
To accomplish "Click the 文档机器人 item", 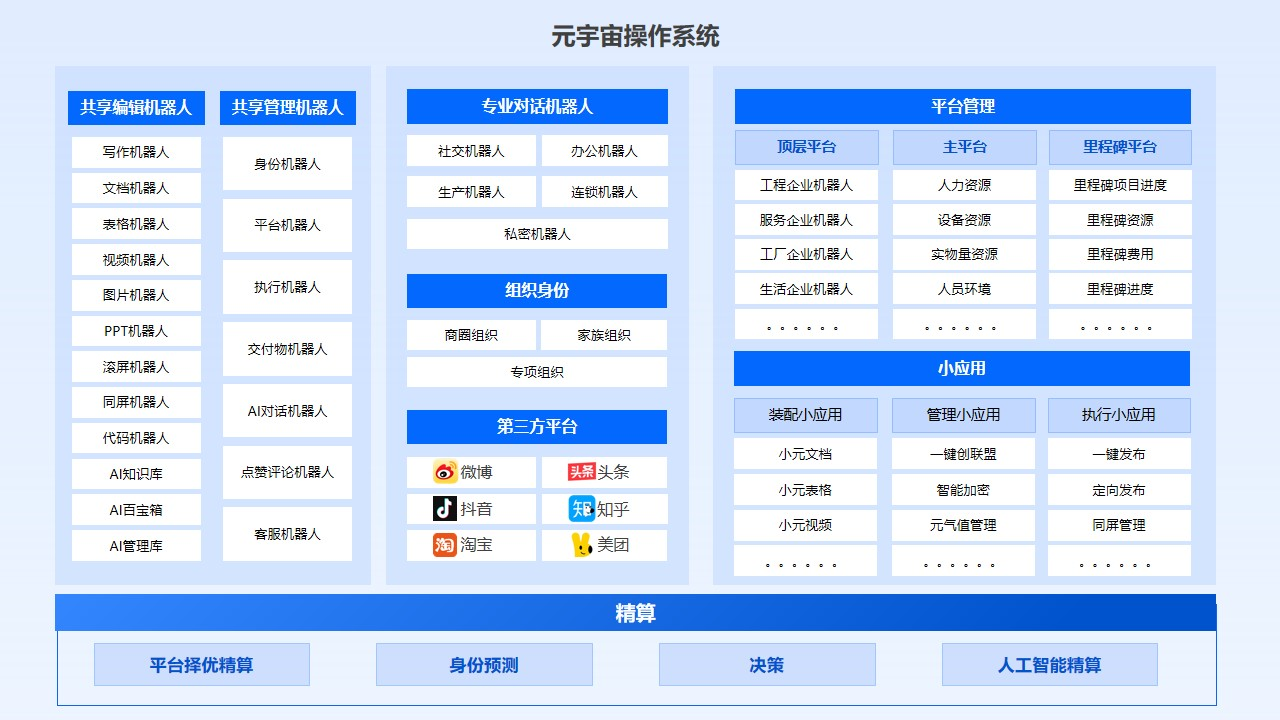I will pos(136,188).
